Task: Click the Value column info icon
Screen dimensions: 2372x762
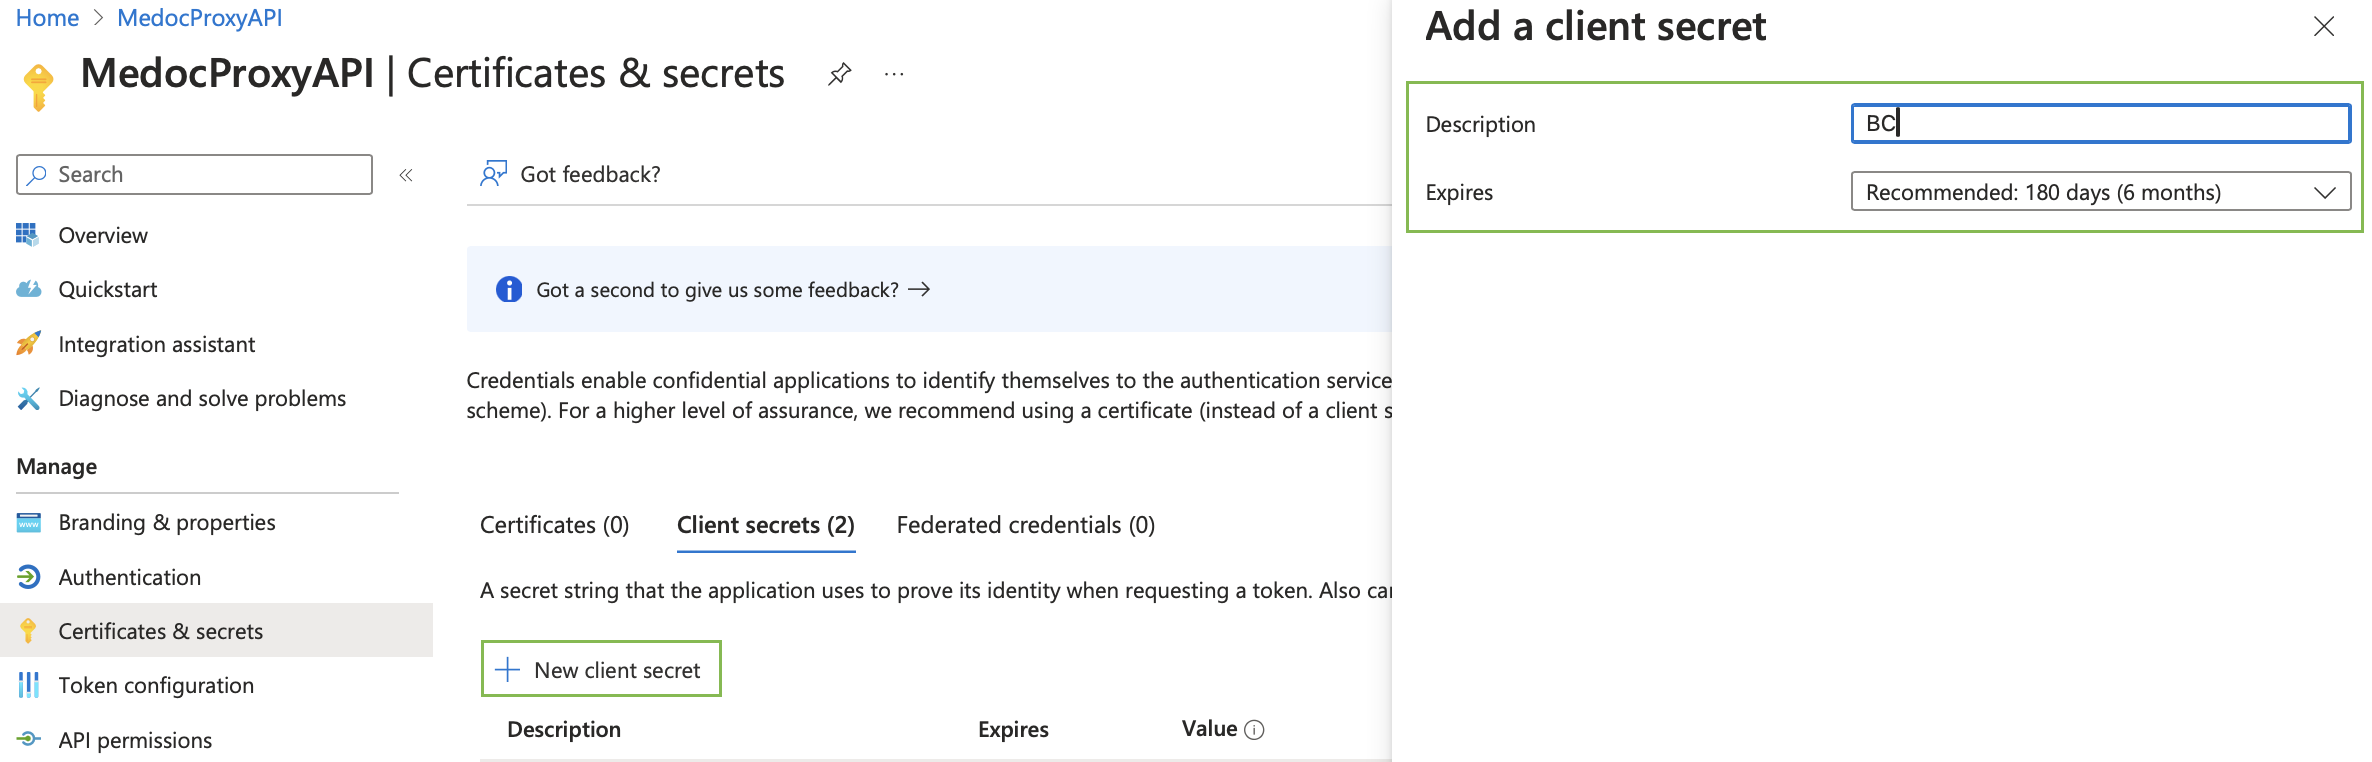Action: (x=1254, y=730)
